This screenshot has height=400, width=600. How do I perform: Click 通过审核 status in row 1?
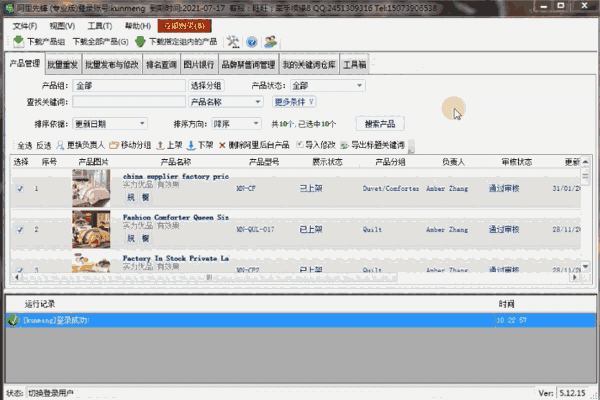504,188
